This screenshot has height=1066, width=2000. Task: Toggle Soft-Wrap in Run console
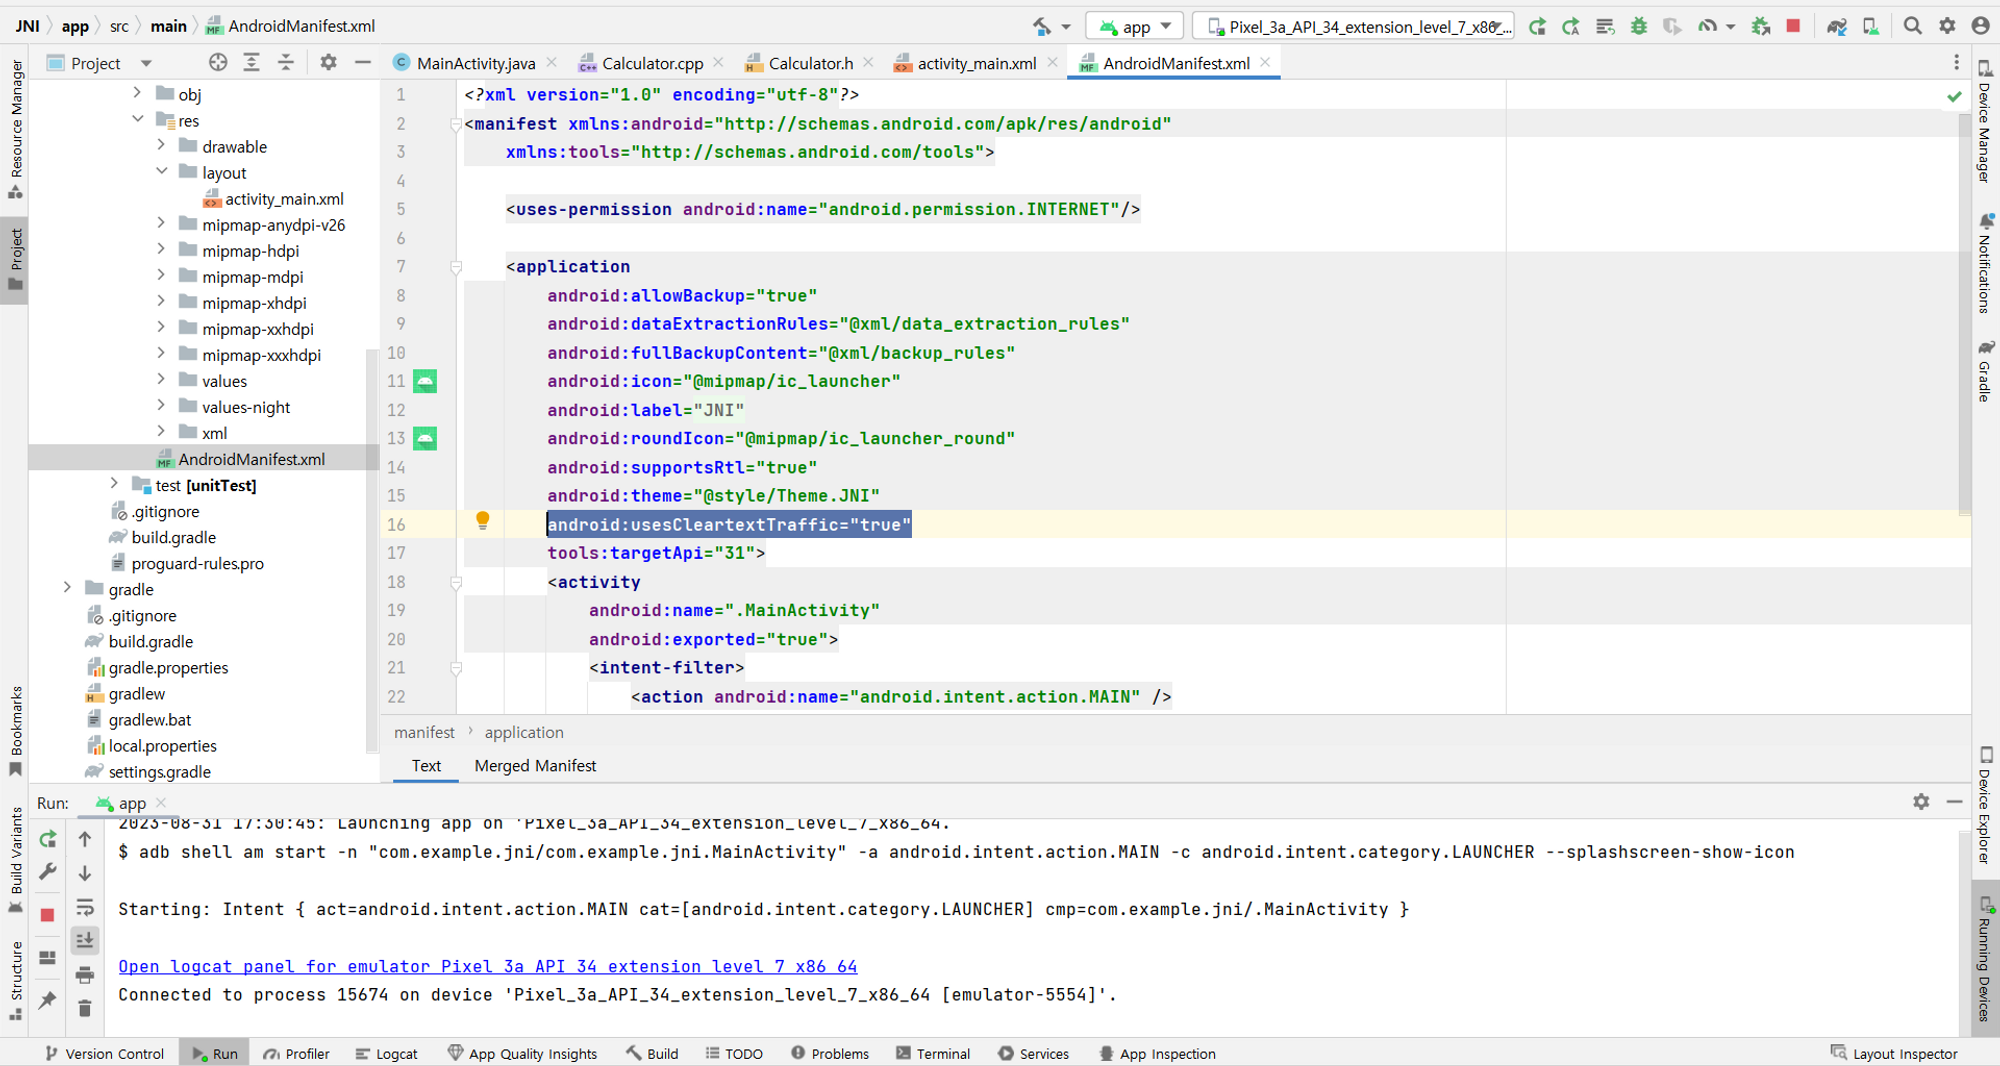coord(85,908)
